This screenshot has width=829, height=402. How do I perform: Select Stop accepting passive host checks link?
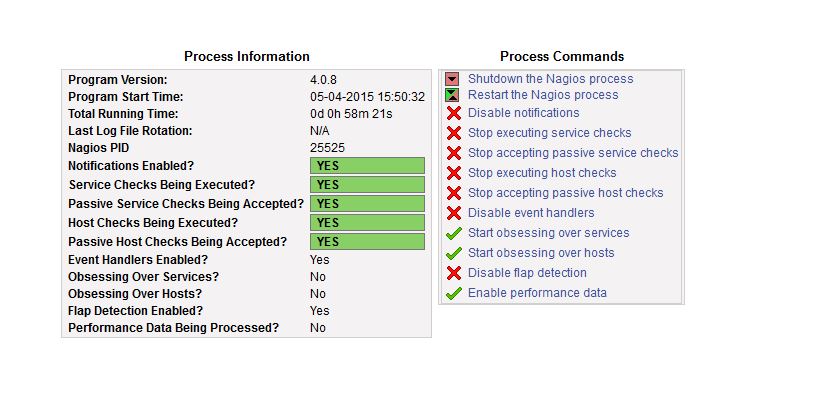pos(565,193)
